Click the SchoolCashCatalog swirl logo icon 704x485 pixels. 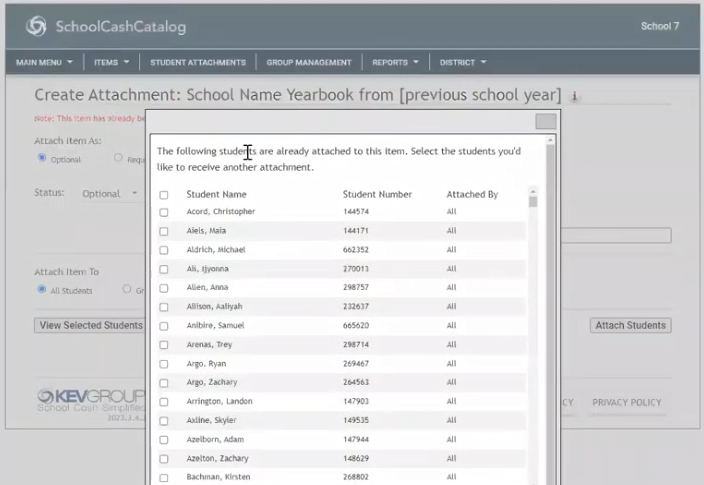[36, 26]
